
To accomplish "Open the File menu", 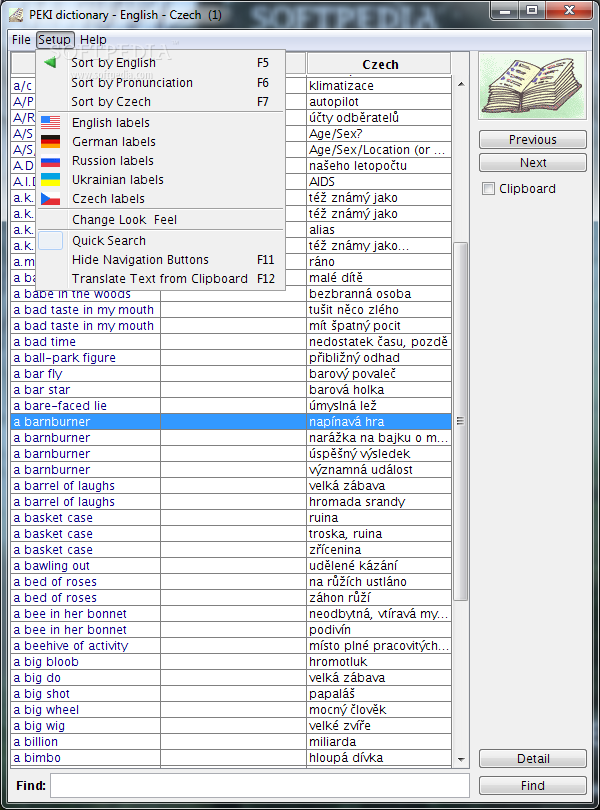I will pyautogui.click(x=21, y=39).
